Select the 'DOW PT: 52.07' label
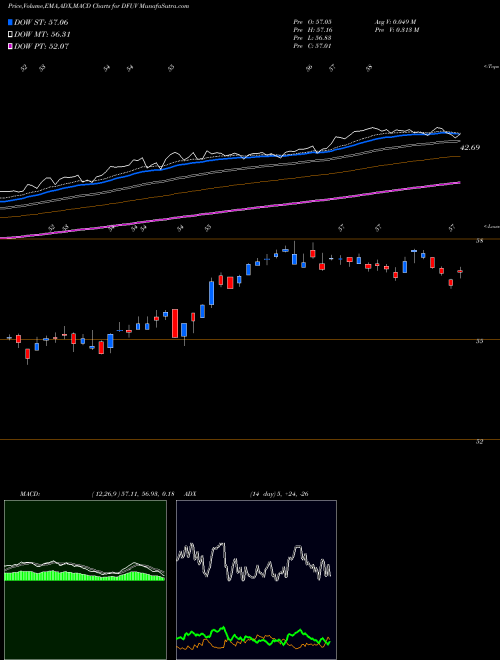This screenshot has width=500, height=660. pyautogui.click(x=41, y=46)
